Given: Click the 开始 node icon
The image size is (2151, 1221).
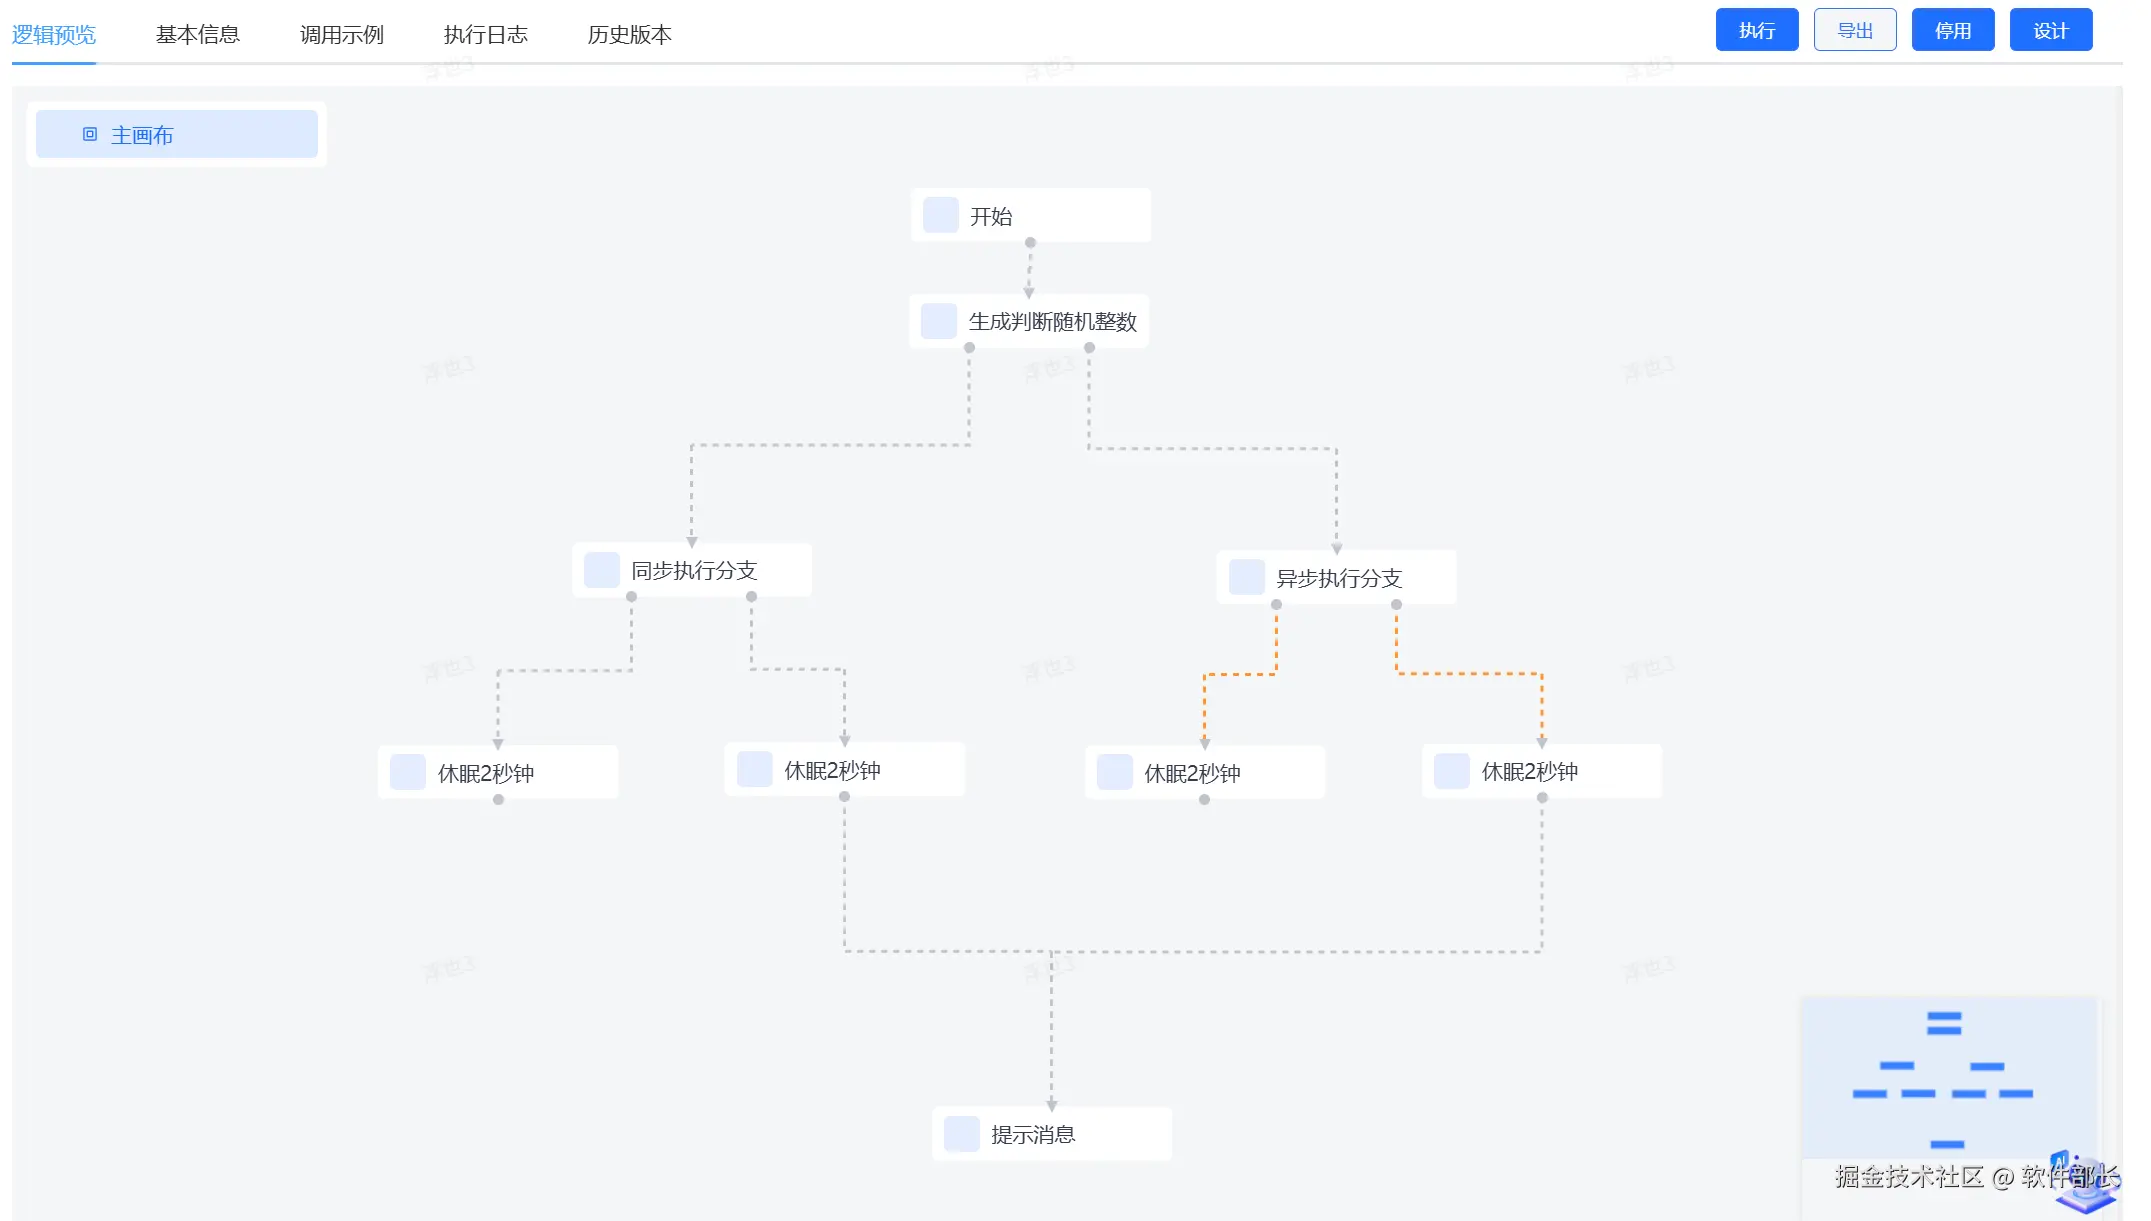Looking at the screenshot, I should pyautogui.click(x=940, y=215).
